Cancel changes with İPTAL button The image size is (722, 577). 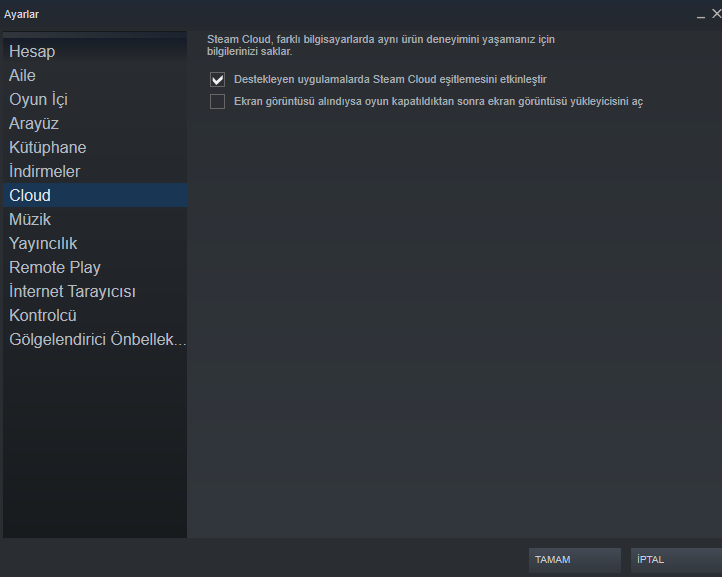[676, 560]
